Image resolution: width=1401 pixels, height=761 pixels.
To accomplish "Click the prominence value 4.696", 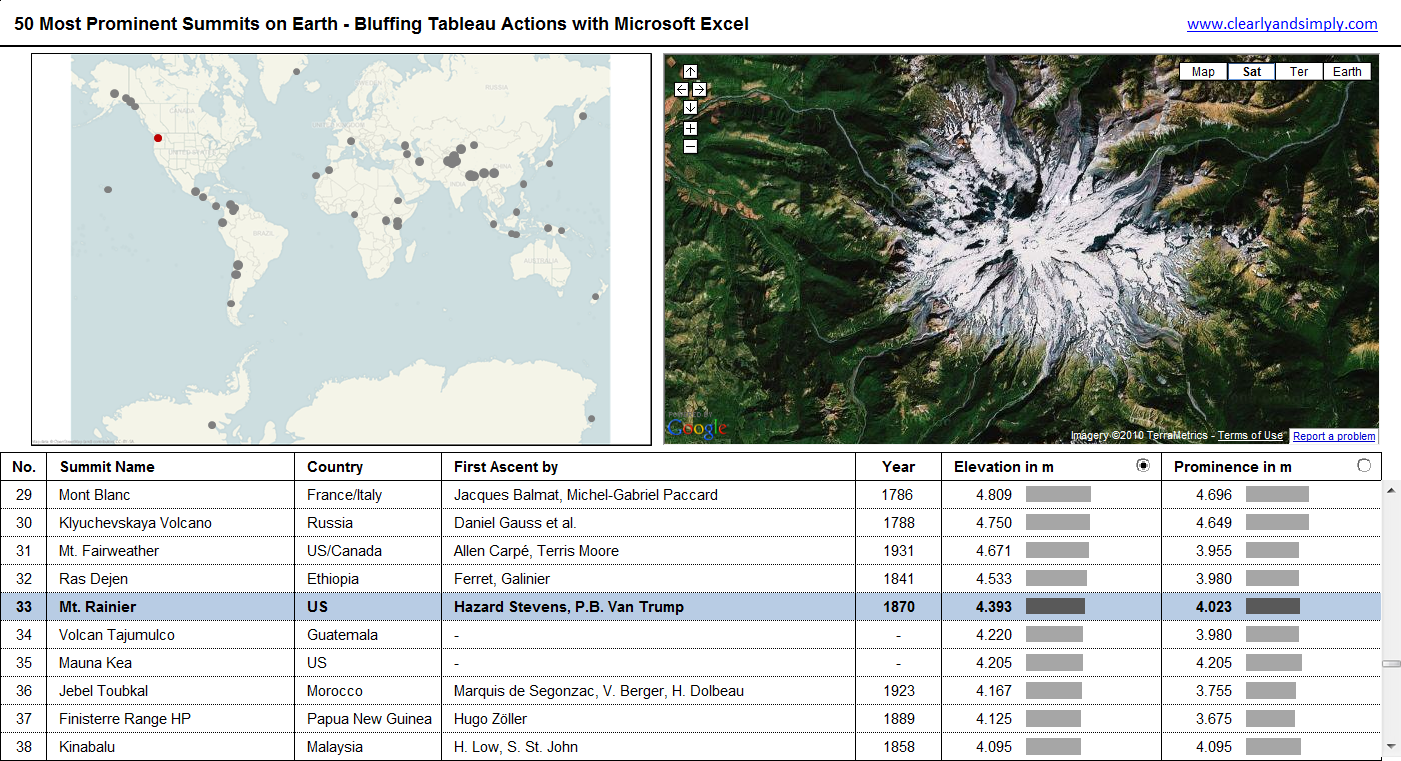I will pos(1214,495).
